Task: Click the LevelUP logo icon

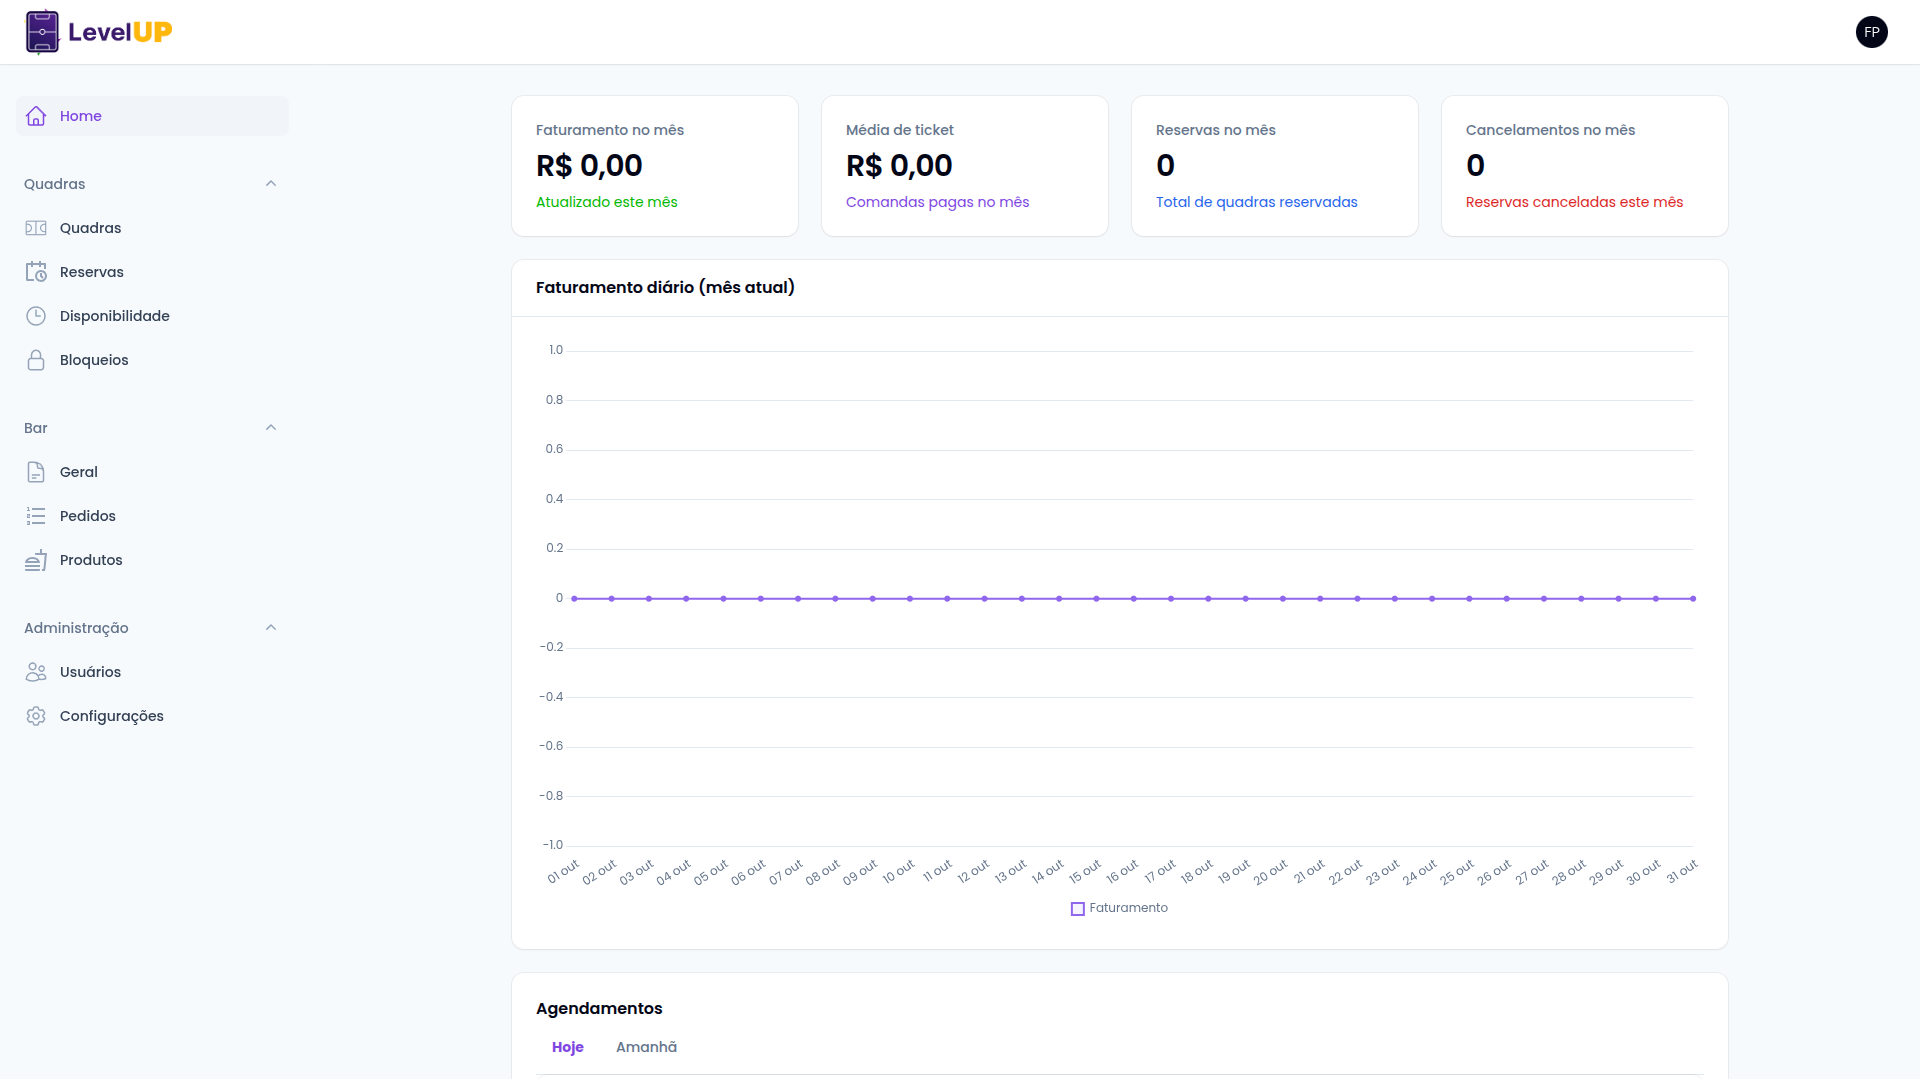Action: (42, 32)
